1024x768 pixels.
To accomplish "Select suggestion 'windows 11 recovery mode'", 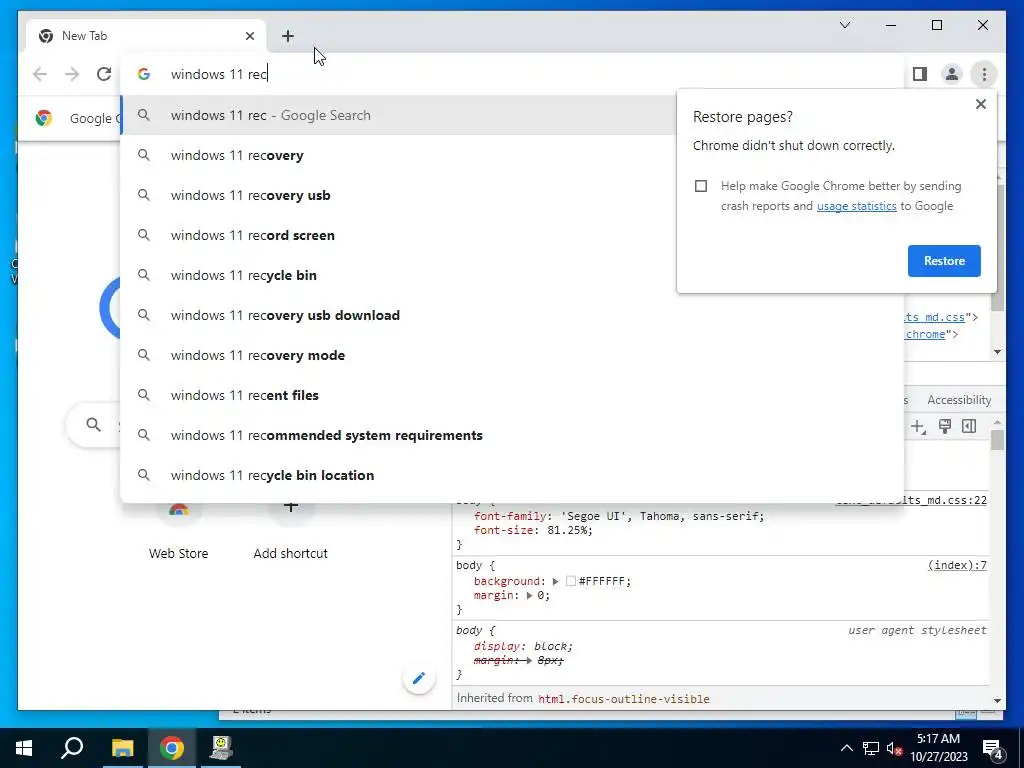I will 513,355.
